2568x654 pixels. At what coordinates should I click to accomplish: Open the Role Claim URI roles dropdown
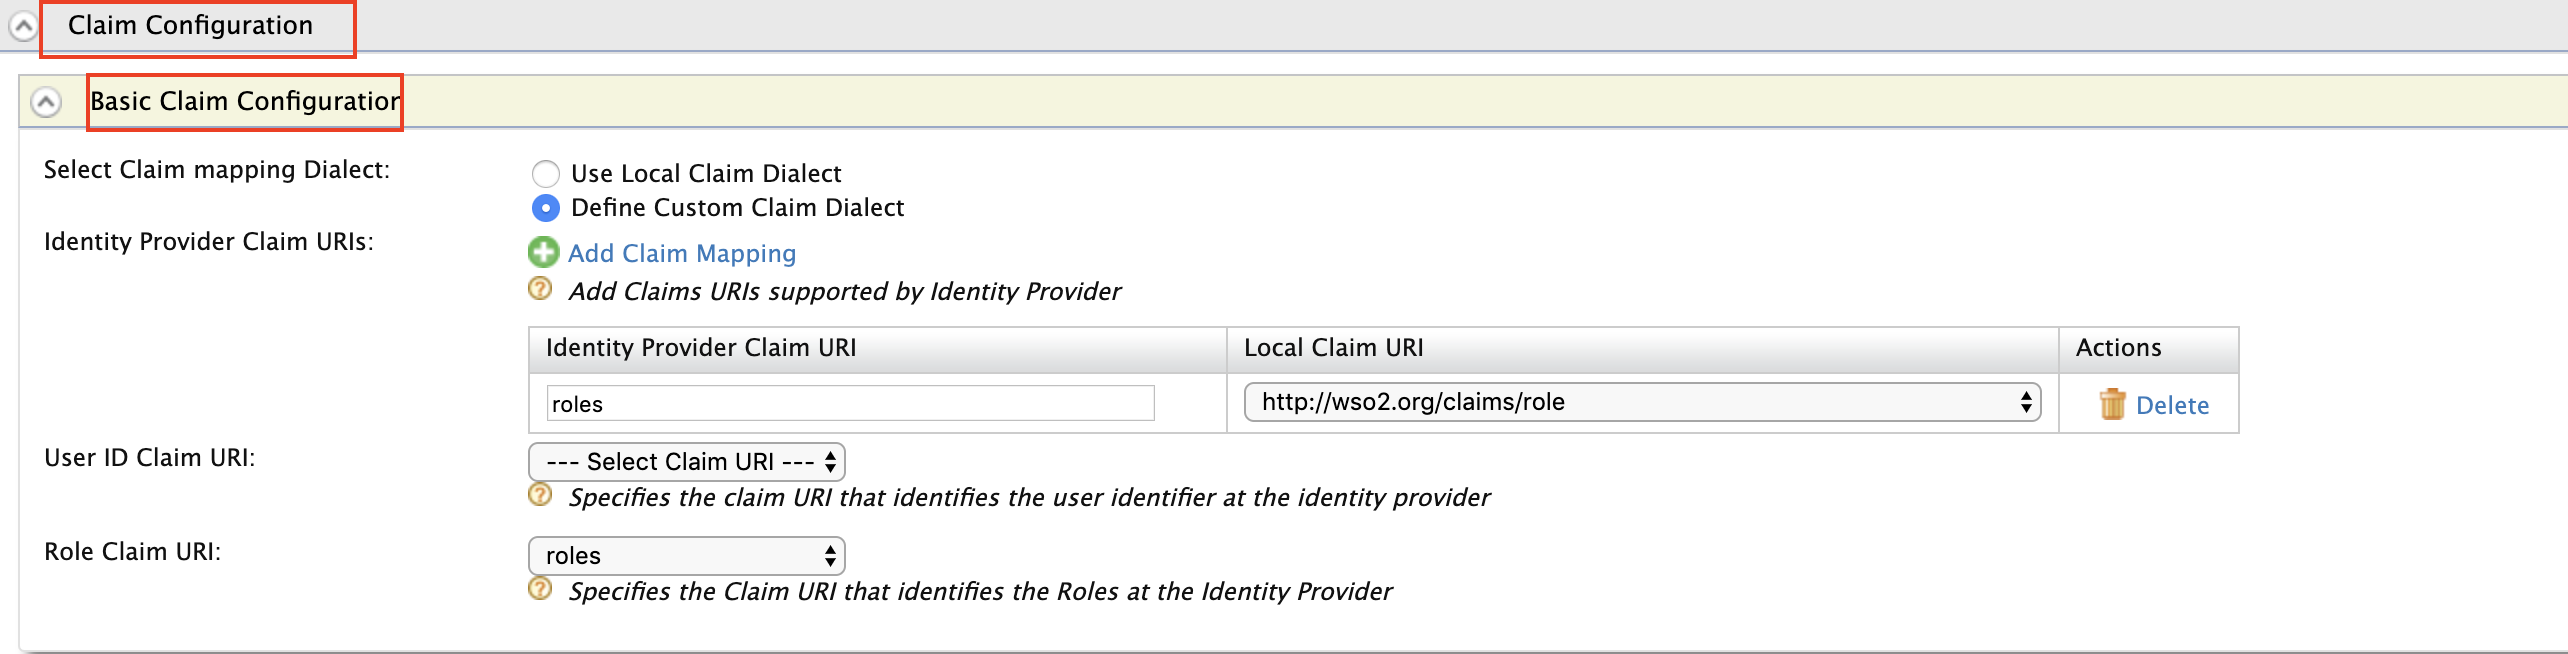click(x=687, y=556)
